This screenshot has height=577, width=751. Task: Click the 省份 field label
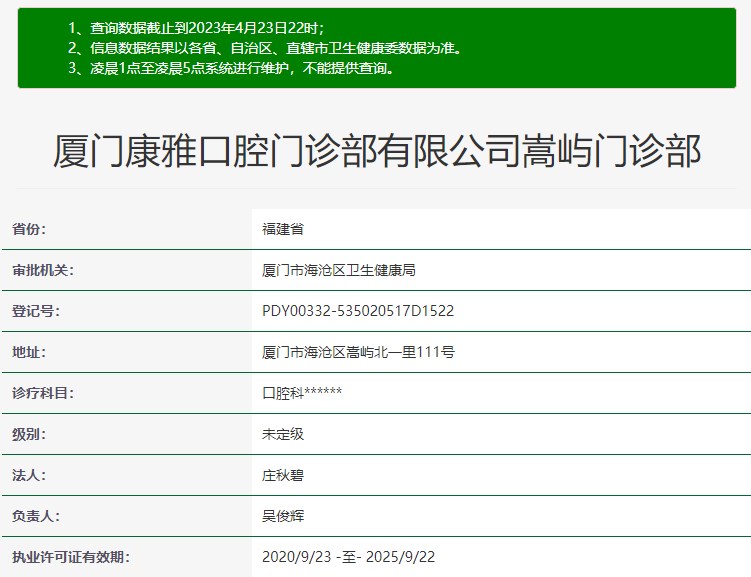coord(29,229)
